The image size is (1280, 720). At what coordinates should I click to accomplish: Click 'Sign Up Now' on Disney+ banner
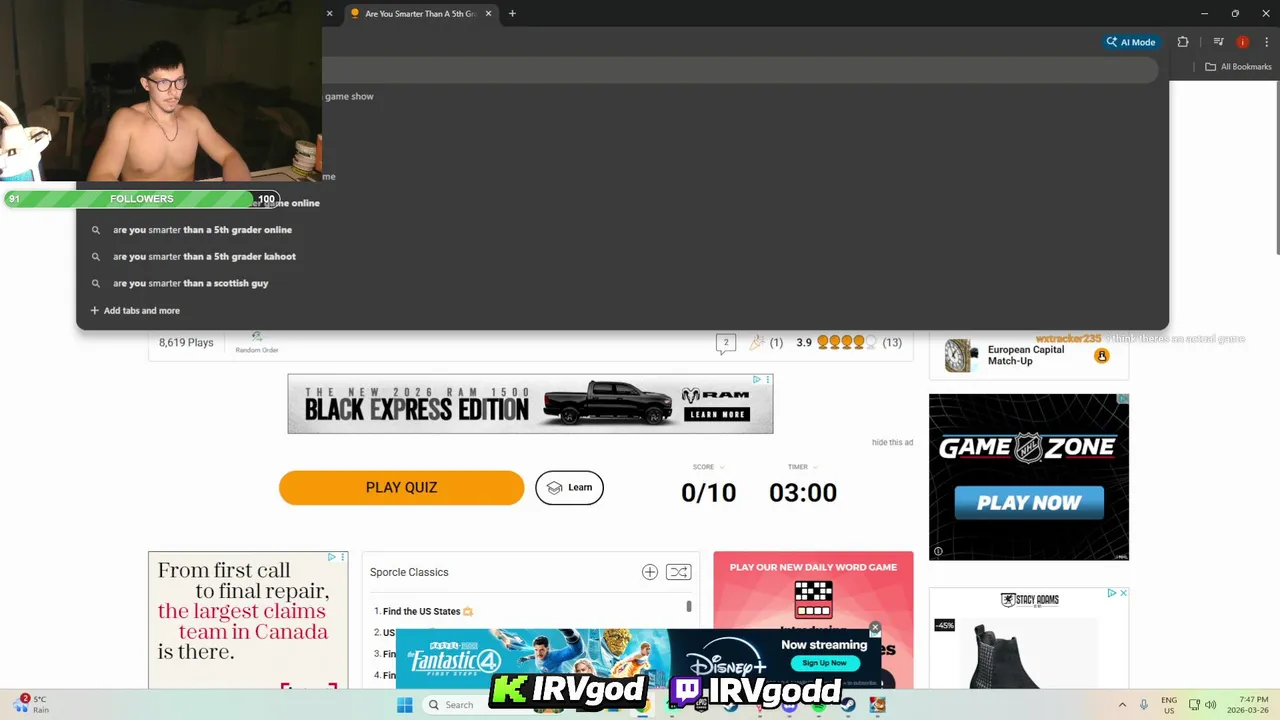824,663
